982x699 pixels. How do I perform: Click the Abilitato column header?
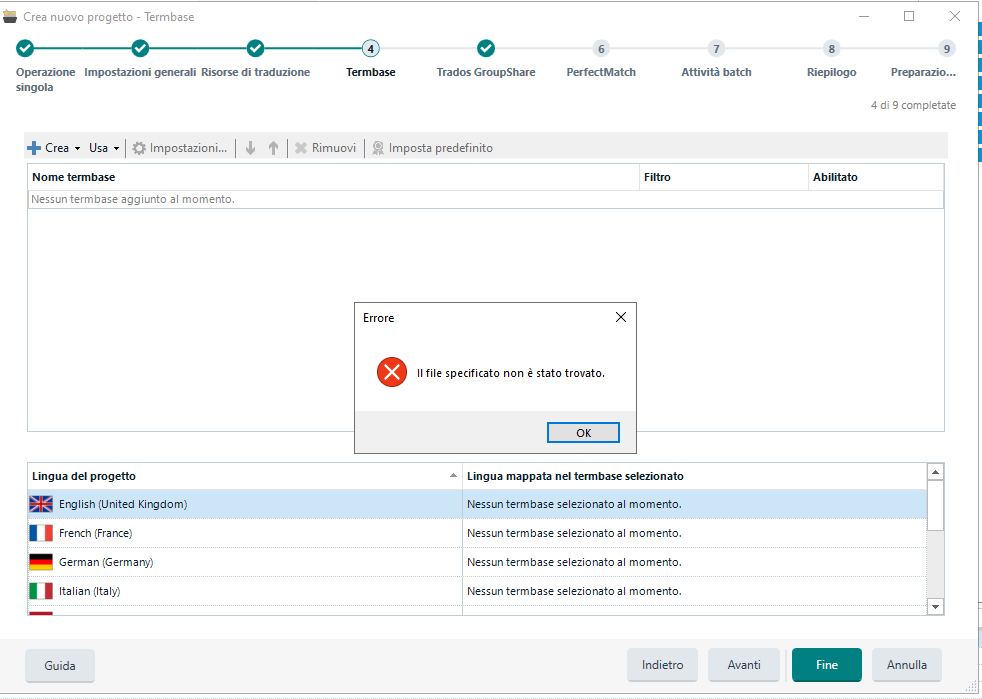[876, 177]
